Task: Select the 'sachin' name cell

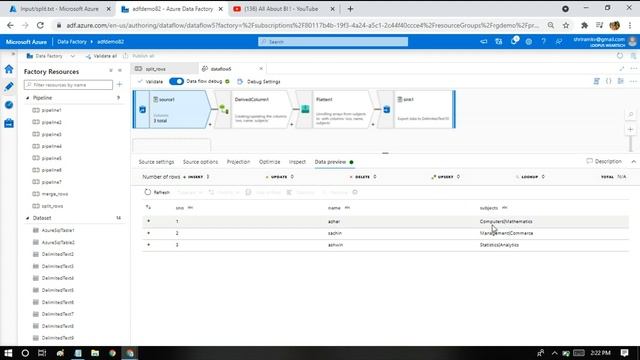Action: (x=335, y=233)
